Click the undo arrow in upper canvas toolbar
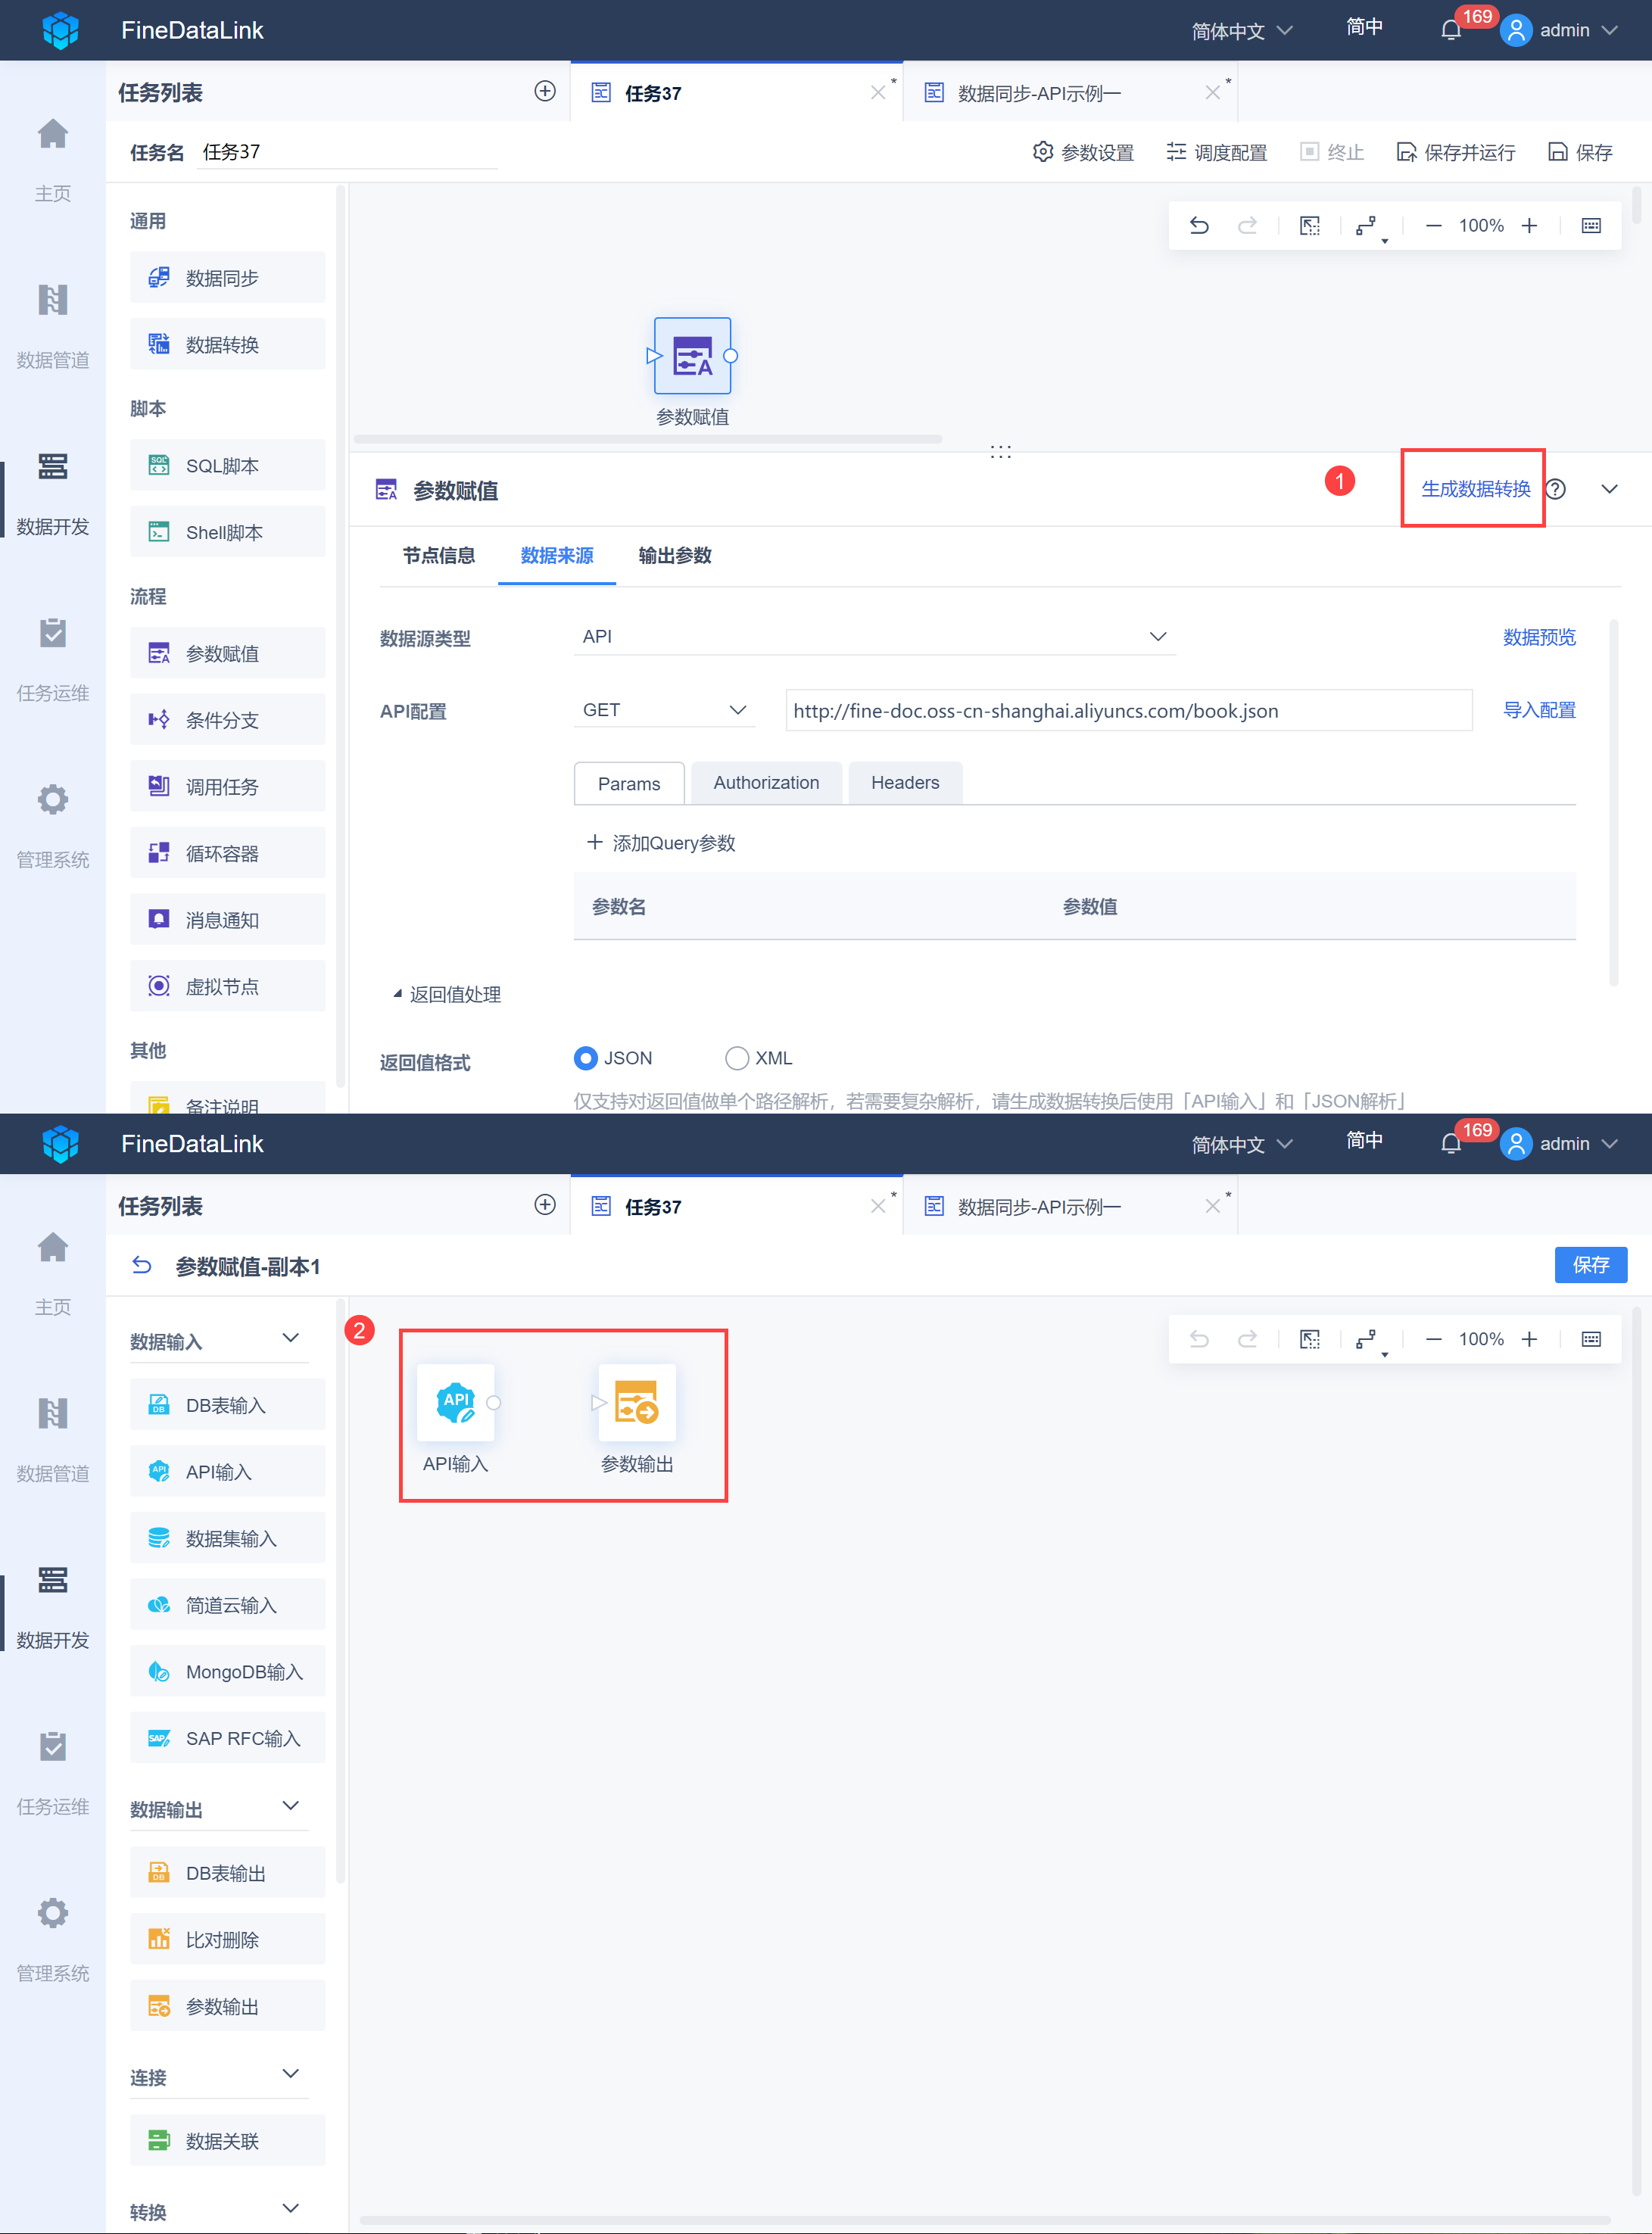 (x=1199, y=225)
